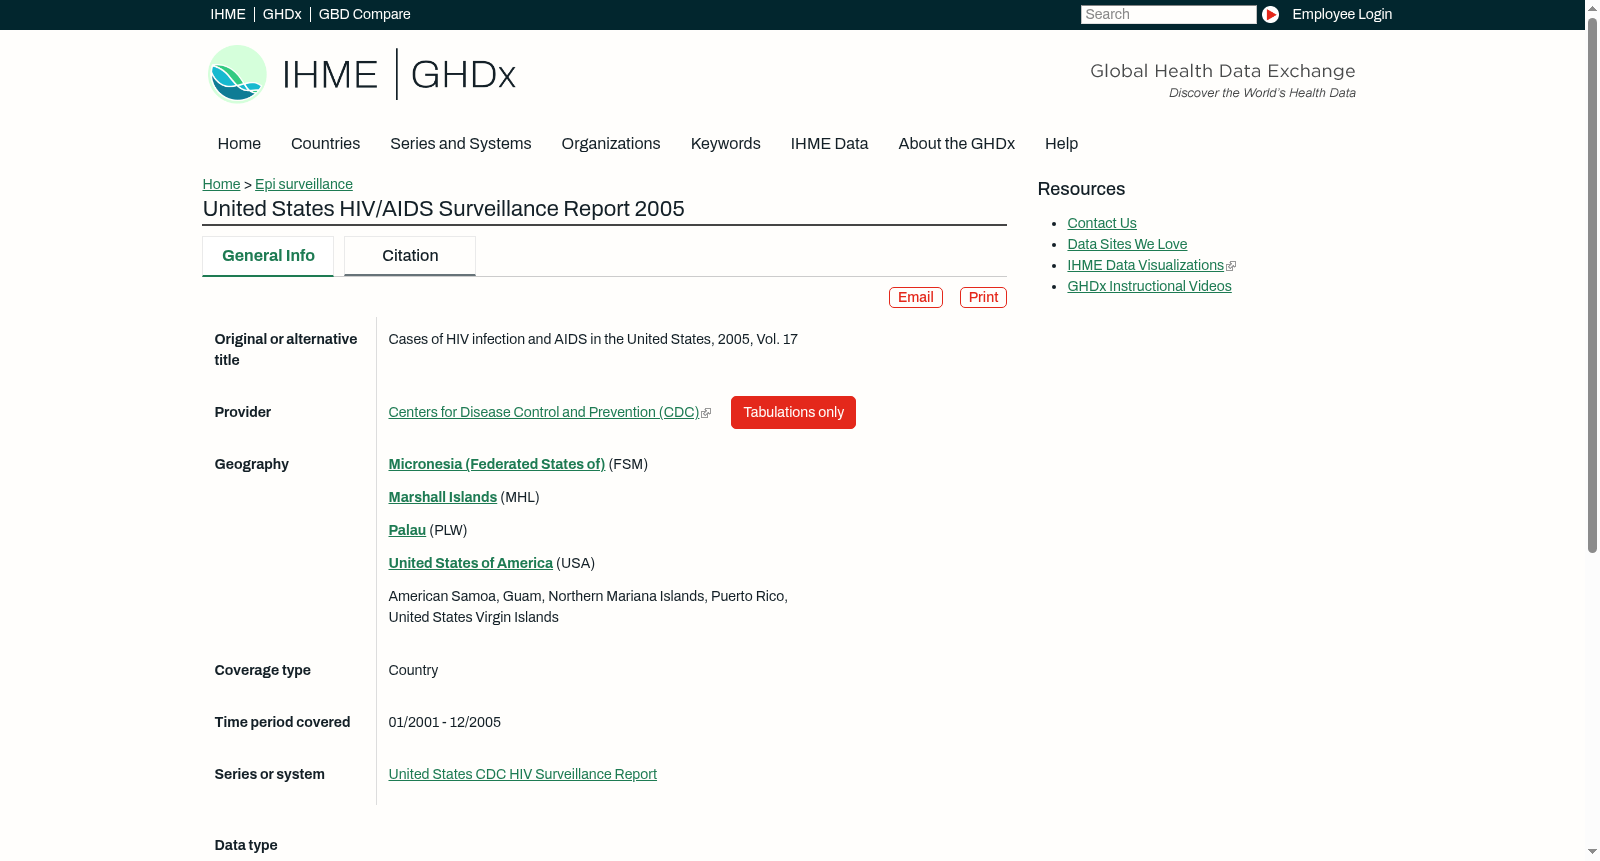Click Home breadcrumb link
Viewport: 1600px width, 861px height.
tap(221, 184)
